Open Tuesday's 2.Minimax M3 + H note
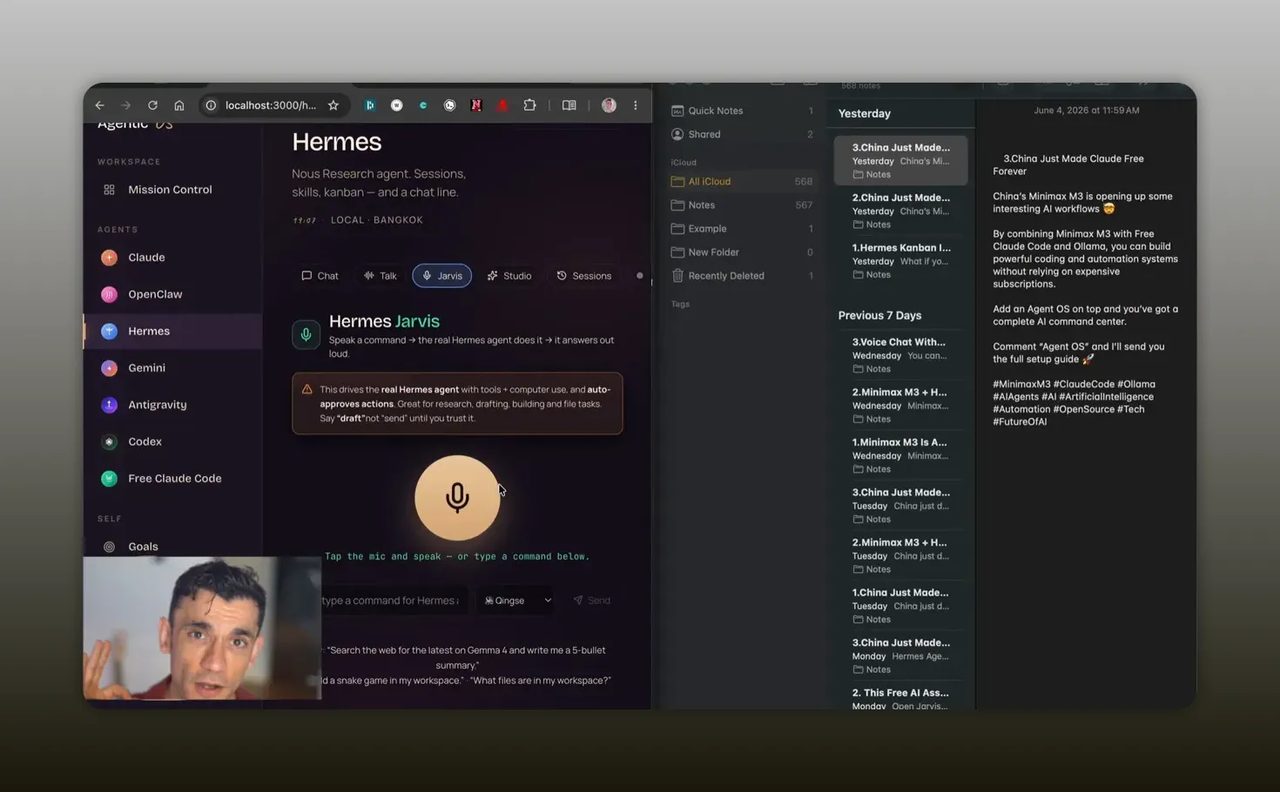Viewport: 1280px width, 792px height. (x=901, y=555)
